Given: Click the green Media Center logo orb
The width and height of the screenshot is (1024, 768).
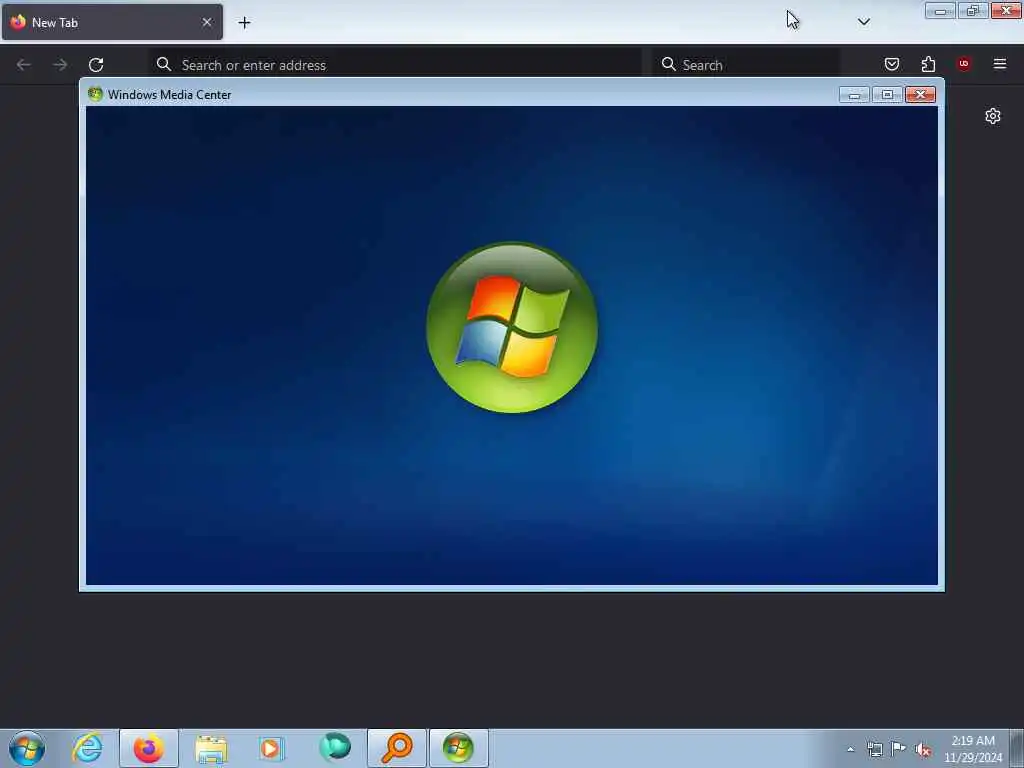Looking at the screenshot, I should (x=512, y=327).
